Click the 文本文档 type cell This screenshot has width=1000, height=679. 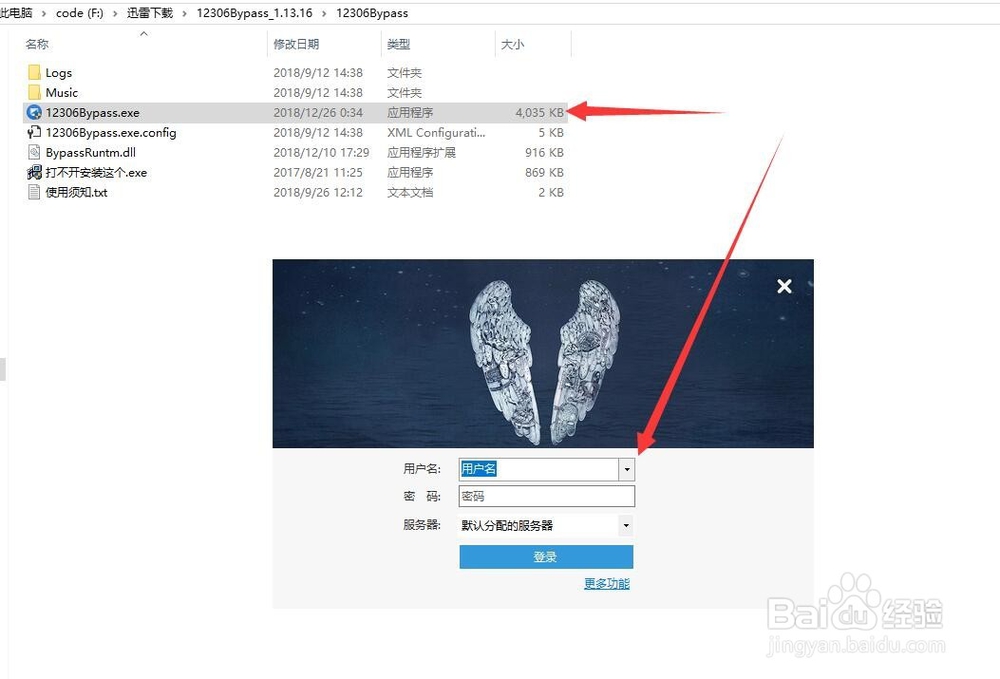pos(410,192)
